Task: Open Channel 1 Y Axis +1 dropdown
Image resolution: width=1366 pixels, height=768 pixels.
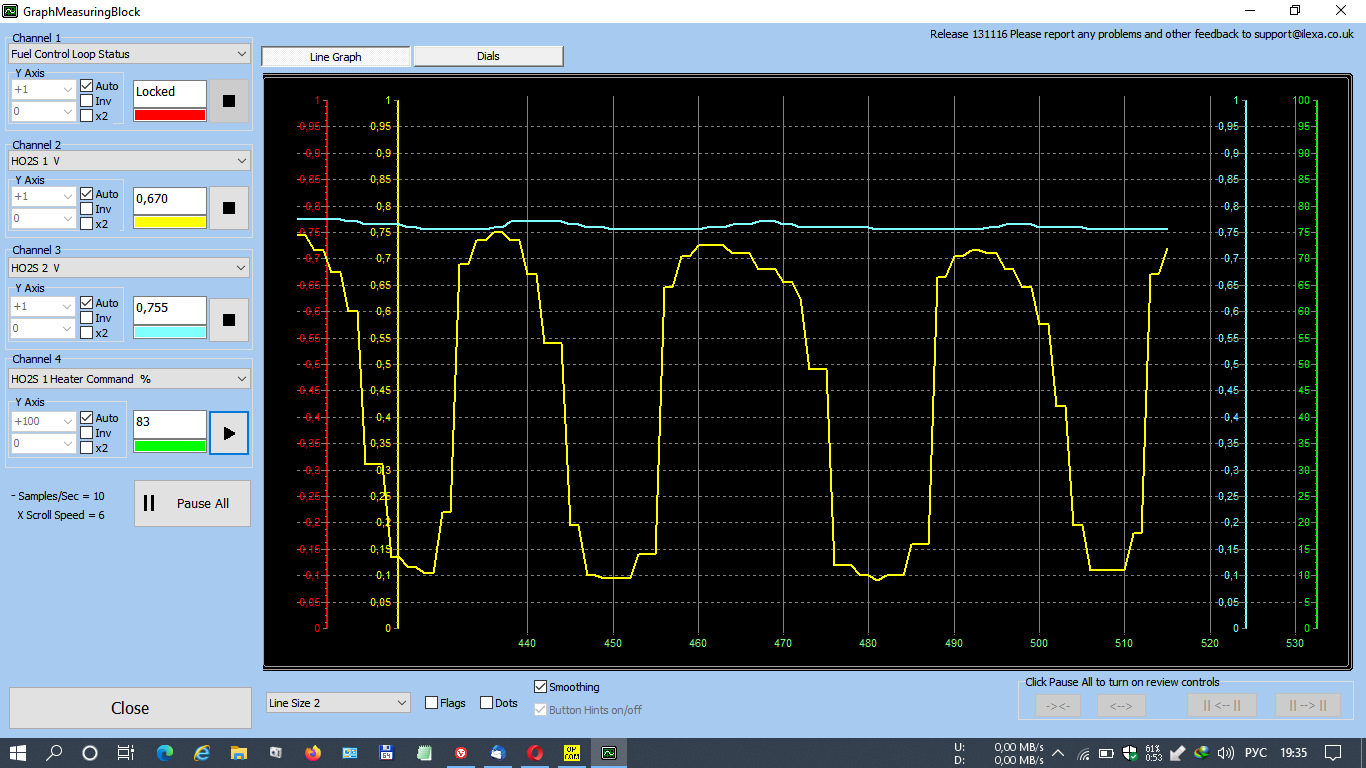Action: [x=44, y=89]
